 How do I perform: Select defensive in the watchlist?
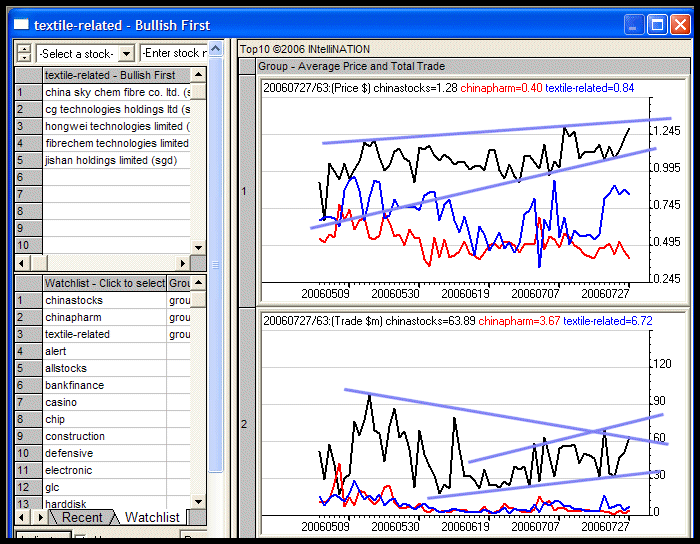(x=105, y=453)
